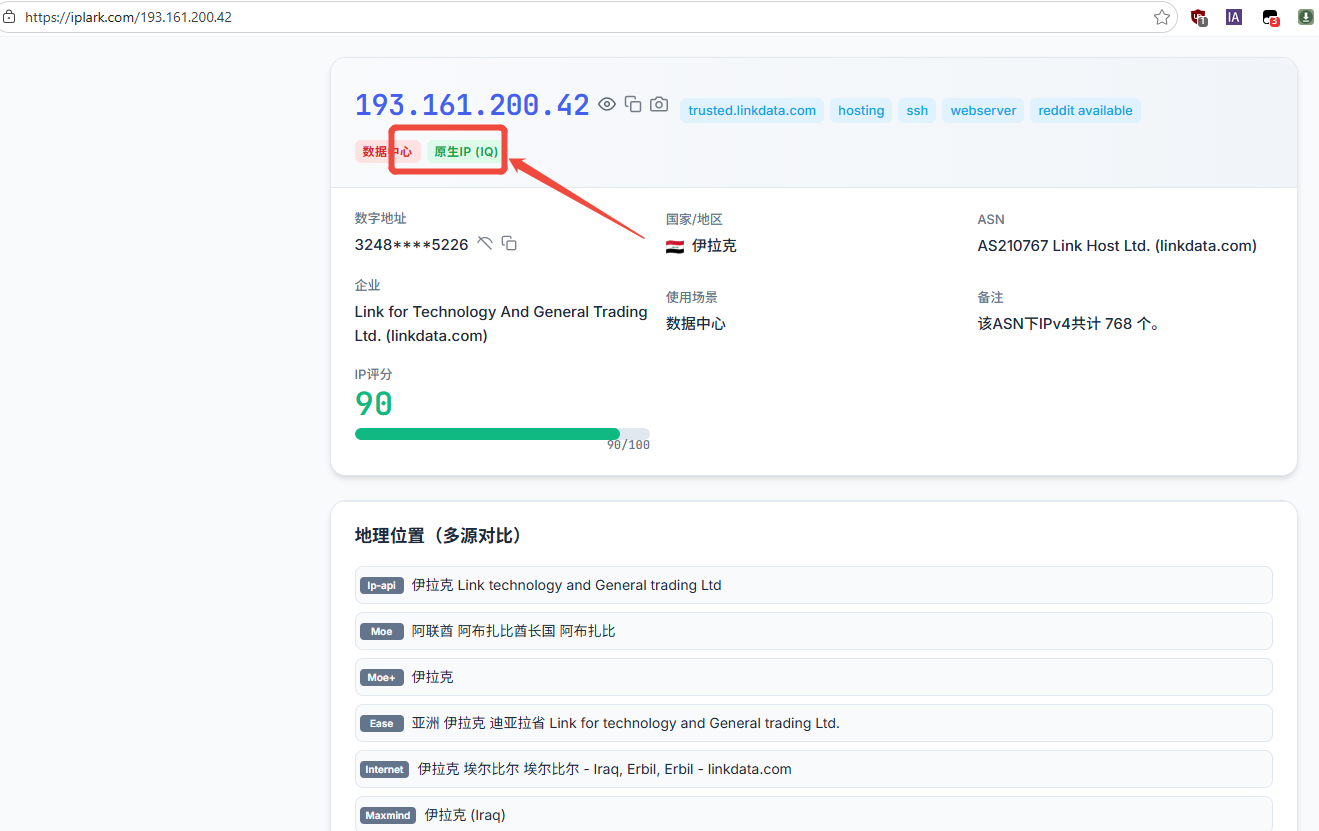Image resolution: width=1319 pixels, height=831 pixels.
Task: Click the reddit available tag
Action: [x=1085, y=111]
